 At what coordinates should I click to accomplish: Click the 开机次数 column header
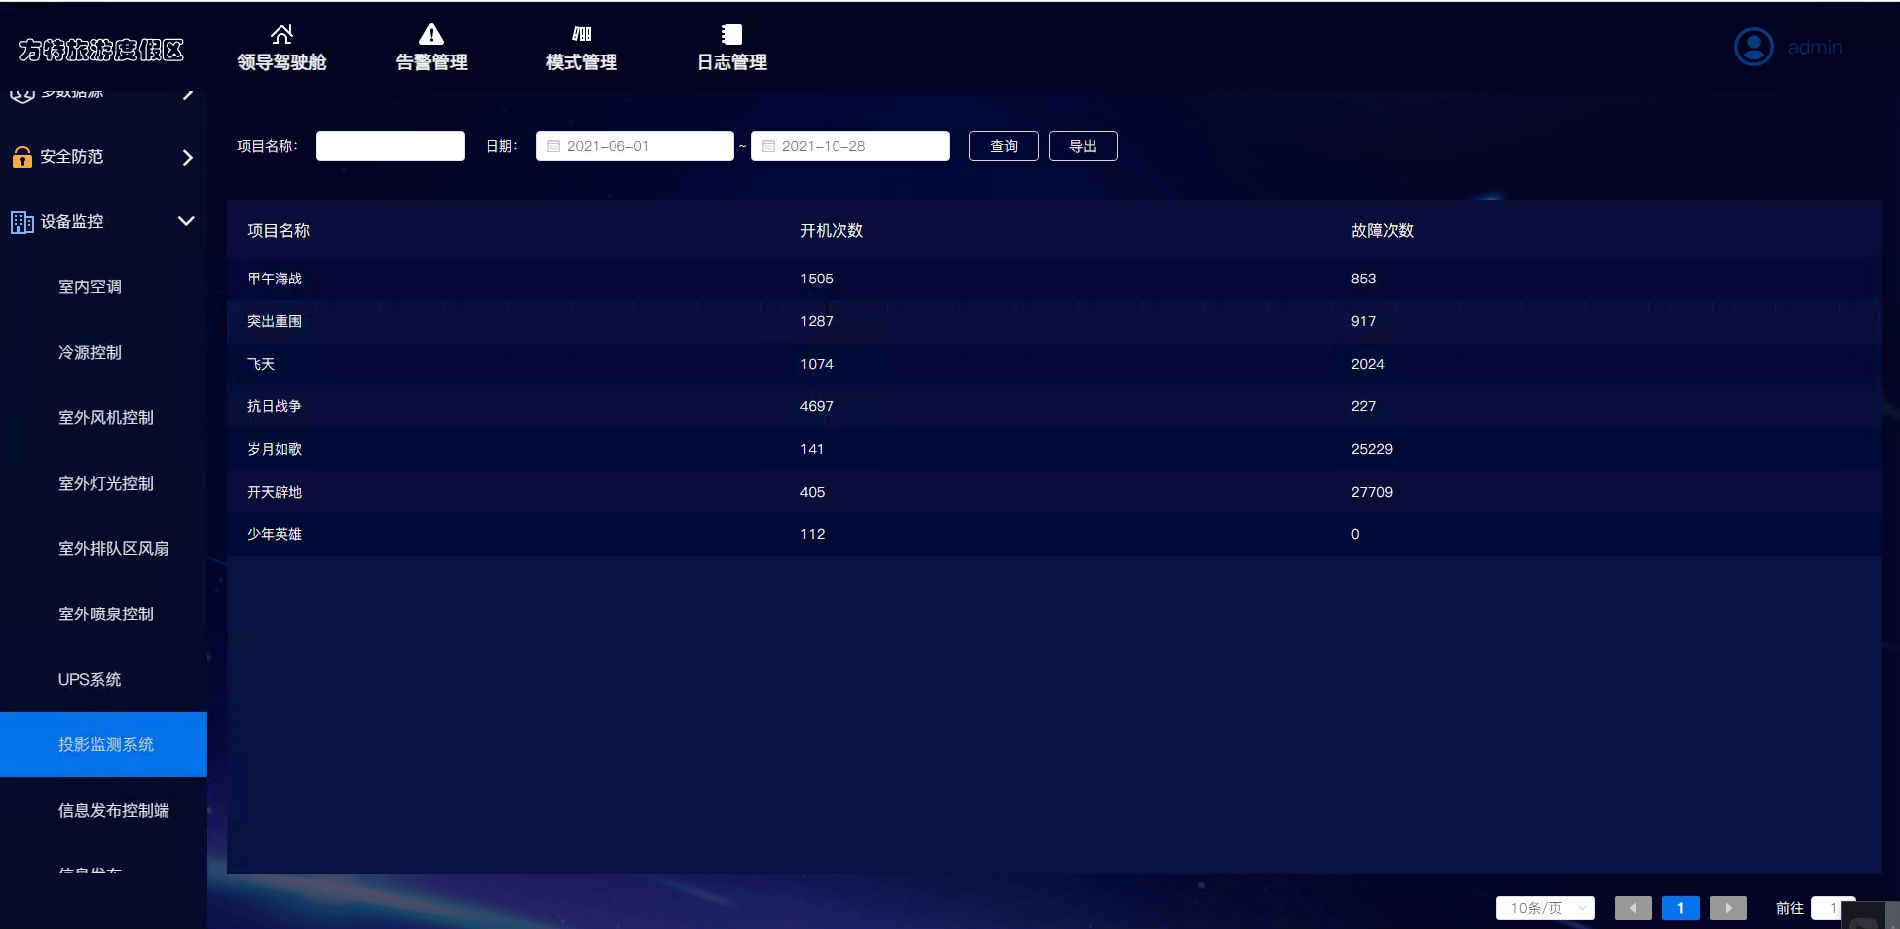(x=832, y=231)
